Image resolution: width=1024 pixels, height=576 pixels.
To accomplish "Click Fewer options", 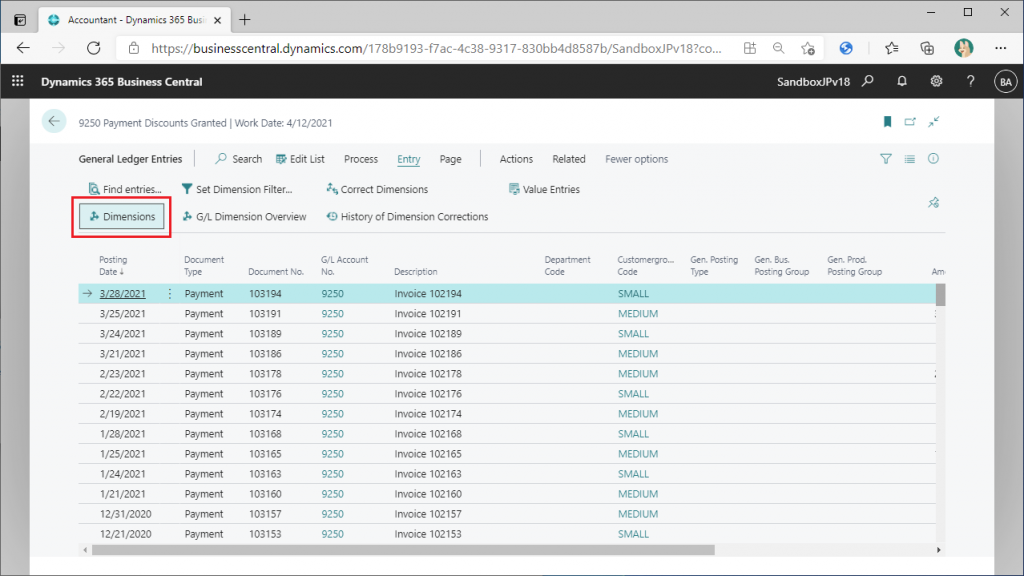I will click(636, 159).
